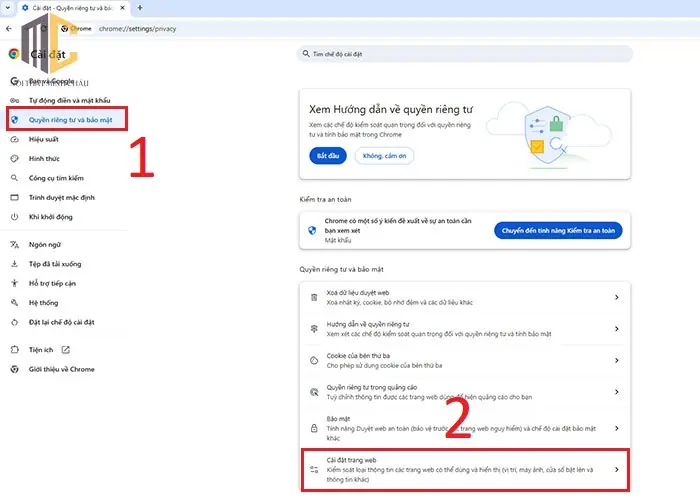Open Cài đặt trang web row
This screenshot has height=500, width=700.
click(465, 470)
